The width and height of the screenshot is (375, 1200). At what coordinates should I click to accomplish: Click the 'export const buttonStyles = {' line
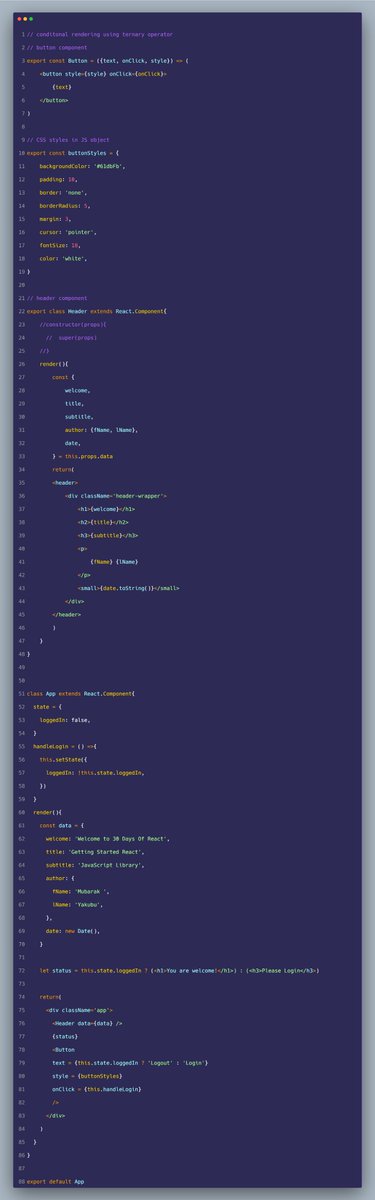tap(73, 153)
